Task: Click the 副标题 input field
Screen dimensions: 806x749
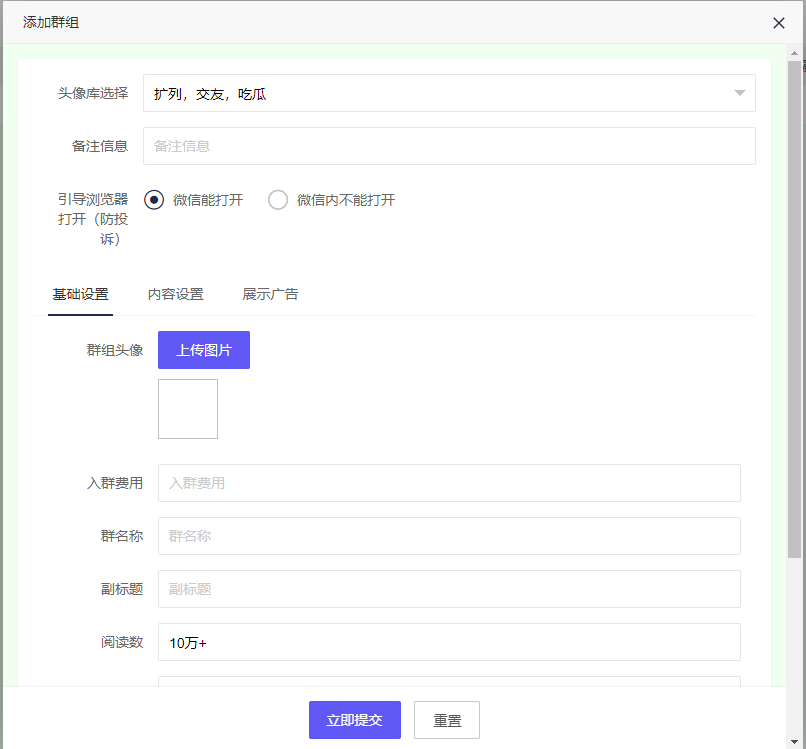Action: tap(448, 589)
